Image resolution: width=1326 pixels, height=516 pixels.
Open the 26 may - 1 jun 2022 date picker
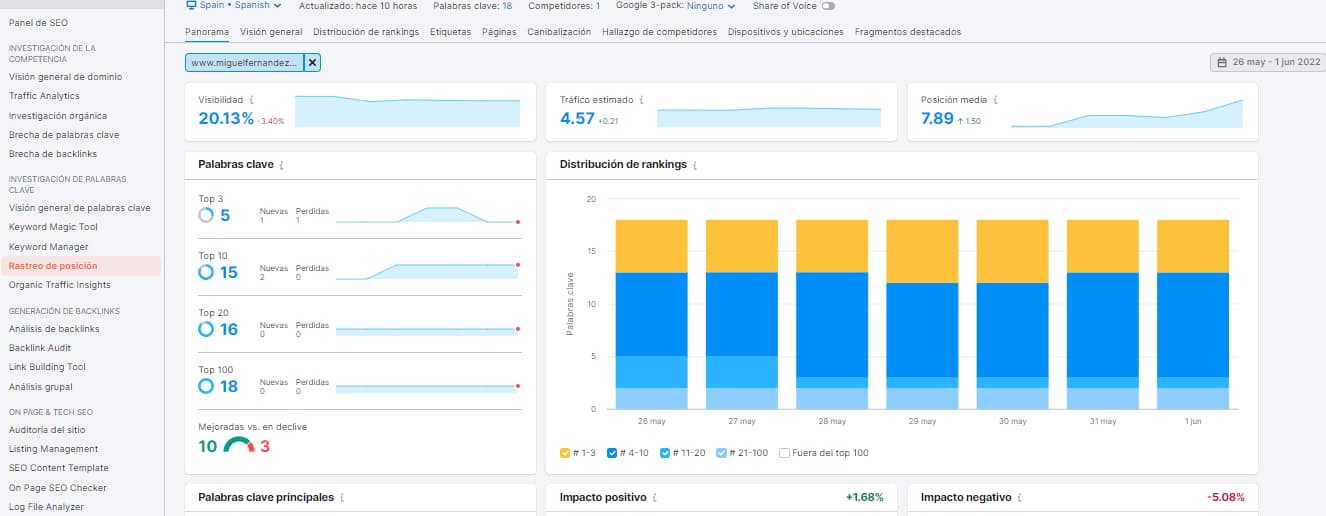(1267, 62)
